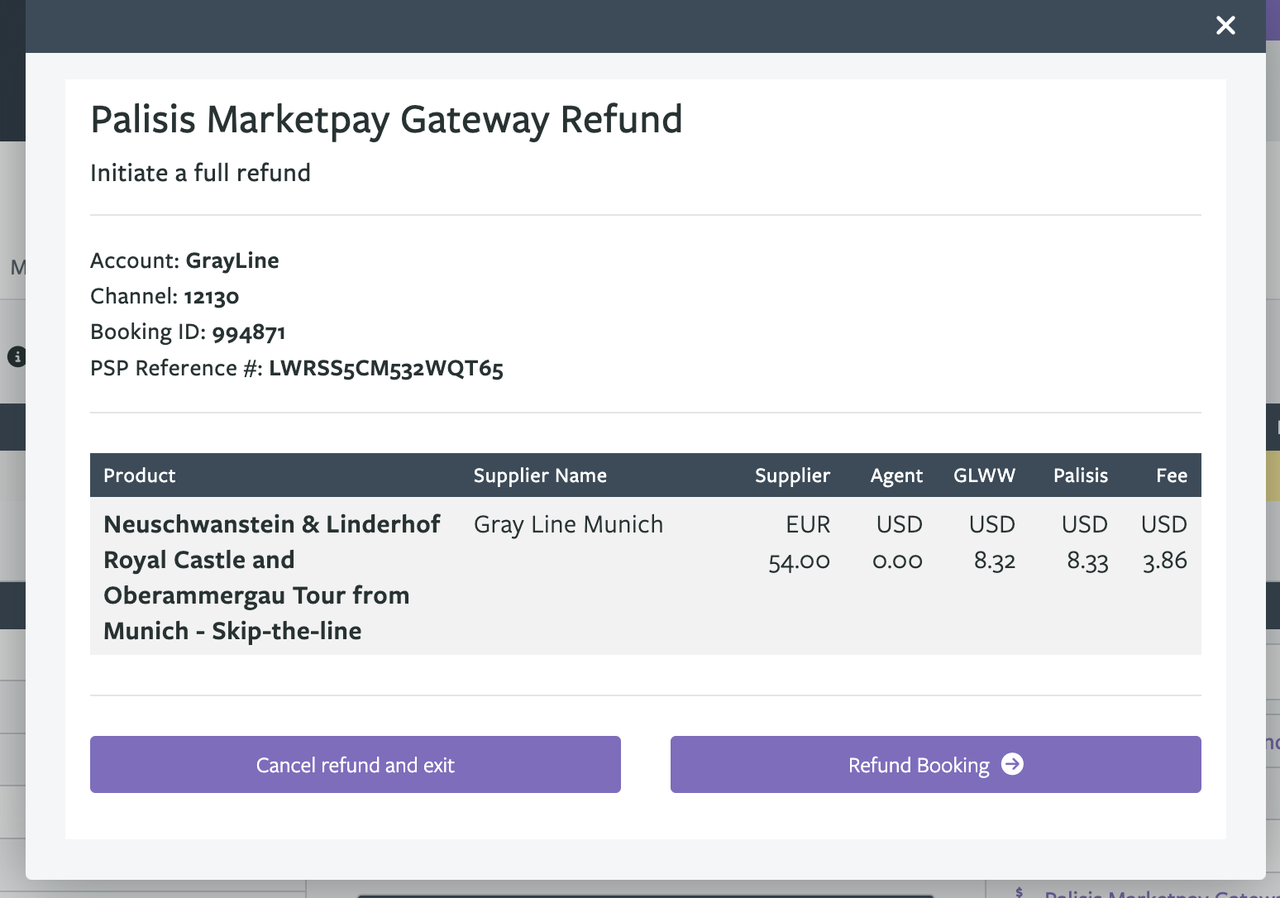This screenshot has height=898, width=1280.
Task: Select PSP Reference LWRSS5CM532WQT65
Action: pos(386,368)
